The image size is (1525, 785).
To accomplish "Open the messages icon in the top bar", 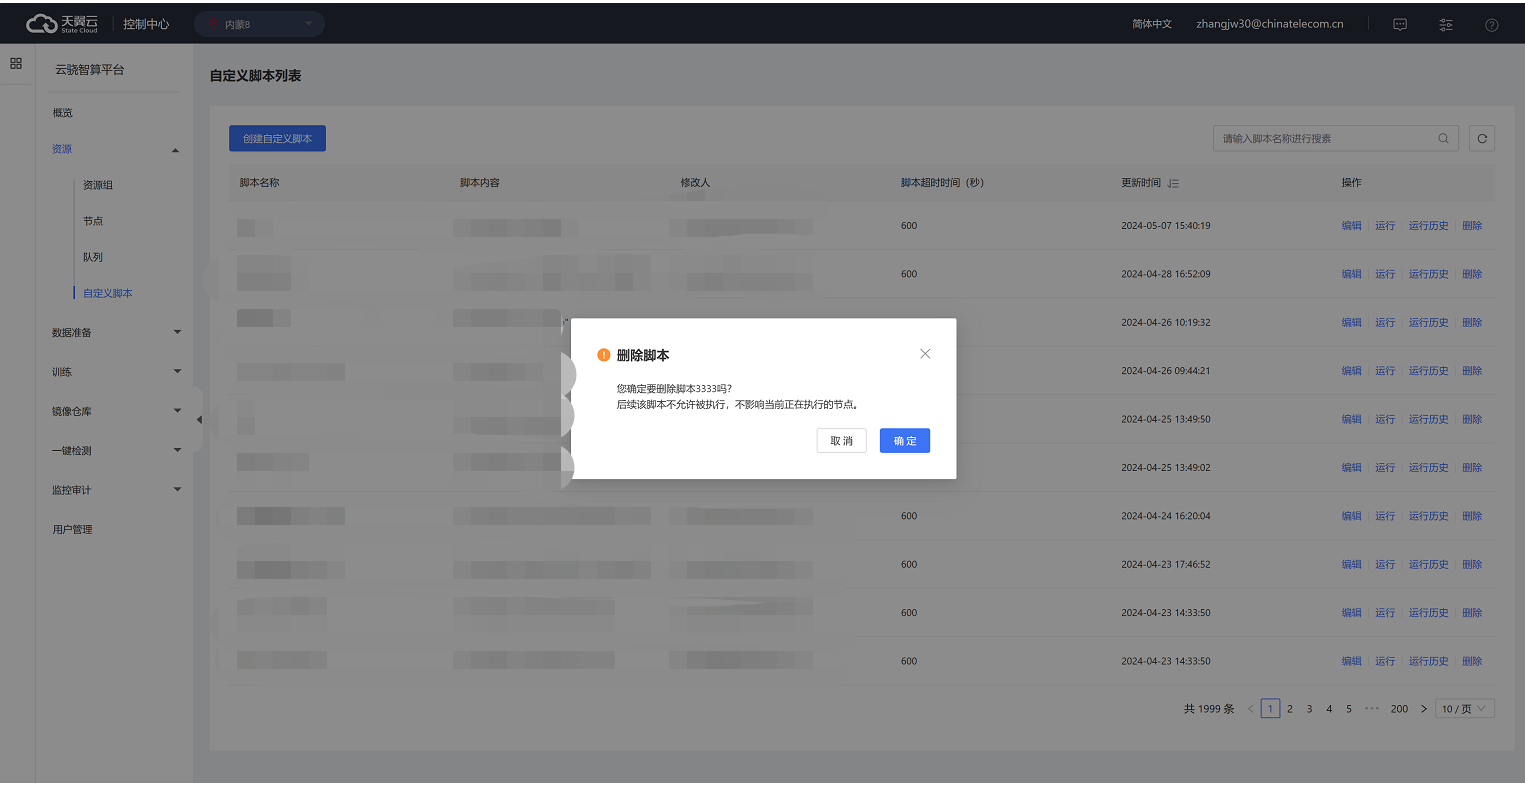I will point(1400,24).
